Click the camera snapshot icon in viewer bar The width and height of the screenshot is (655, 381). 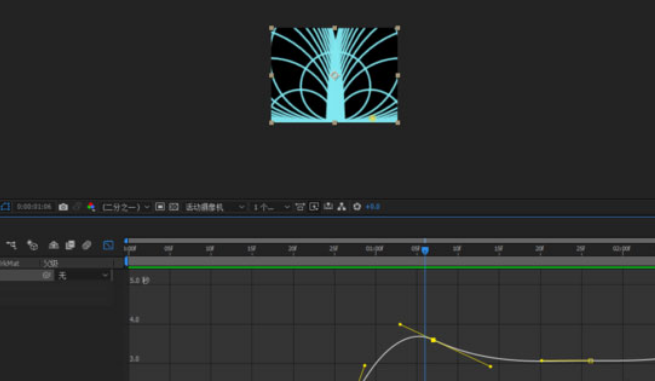point(63,207)
